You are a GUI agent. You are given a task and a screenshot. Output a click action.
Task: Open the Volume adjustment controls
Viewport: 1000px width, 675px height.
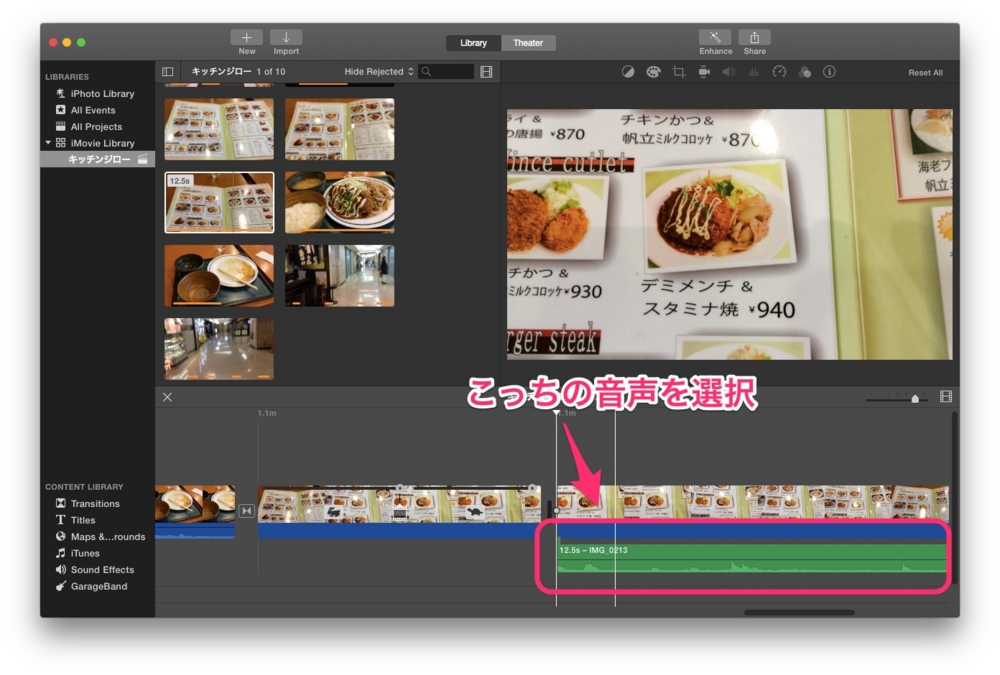[728, 71]
